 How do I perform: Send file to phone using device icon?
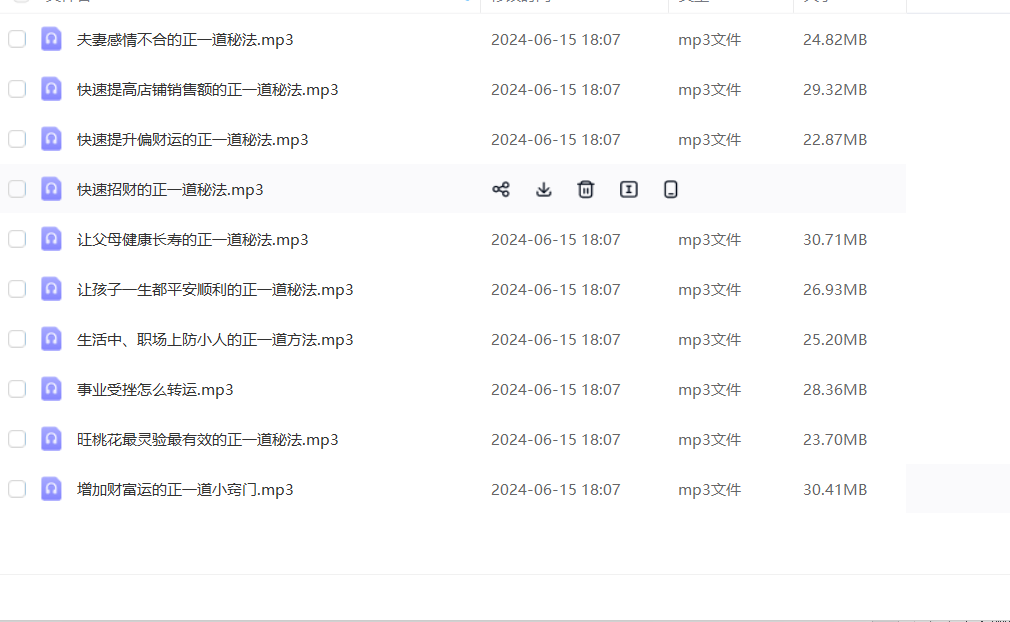click(670, 189)
